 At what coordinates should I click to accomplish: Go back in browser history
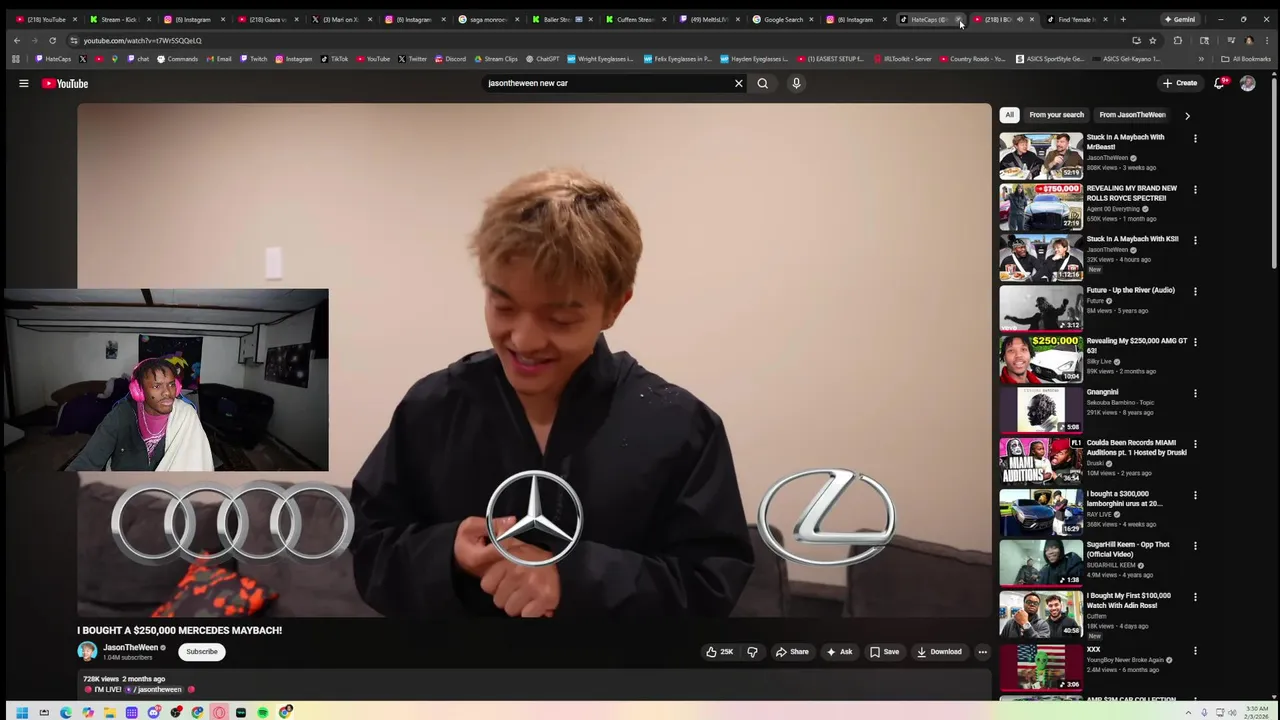(16, 40)
